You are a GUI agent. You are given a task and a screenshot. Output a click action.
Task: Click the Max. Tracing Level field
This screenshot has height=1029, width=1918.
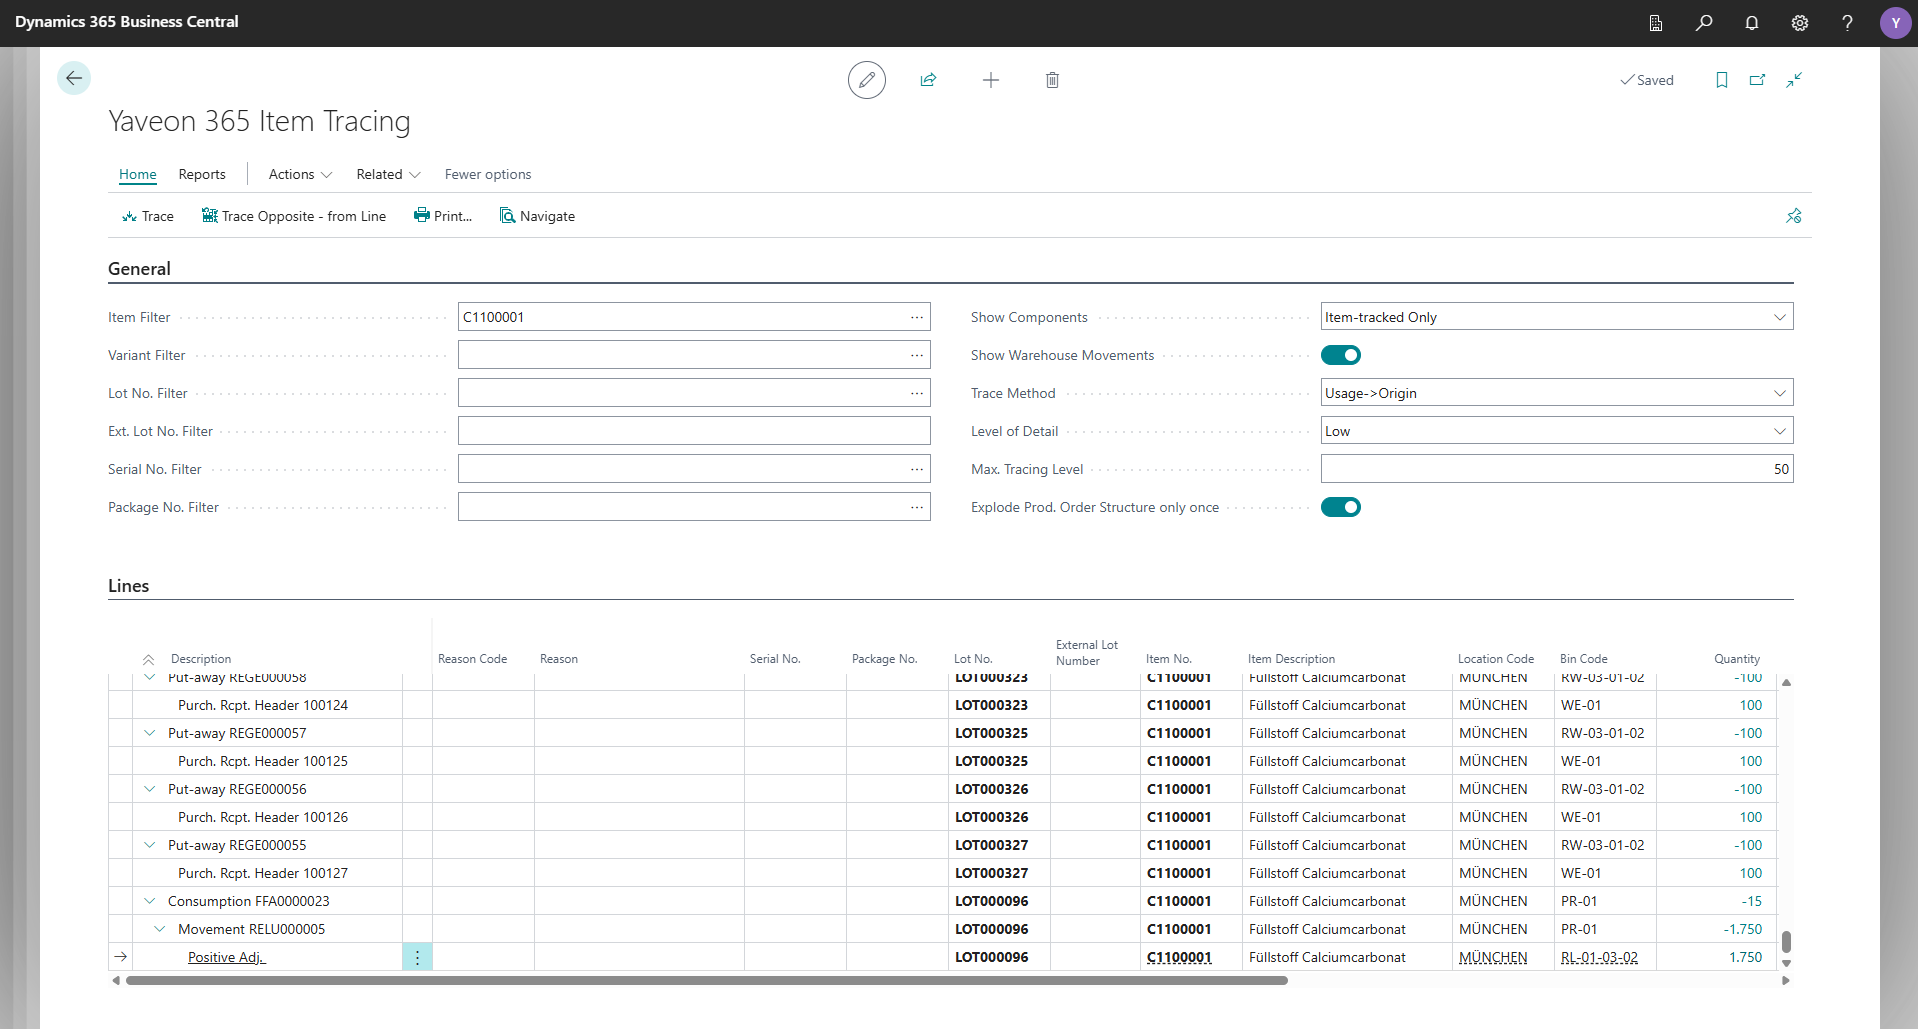click(x=1556, y=468)
